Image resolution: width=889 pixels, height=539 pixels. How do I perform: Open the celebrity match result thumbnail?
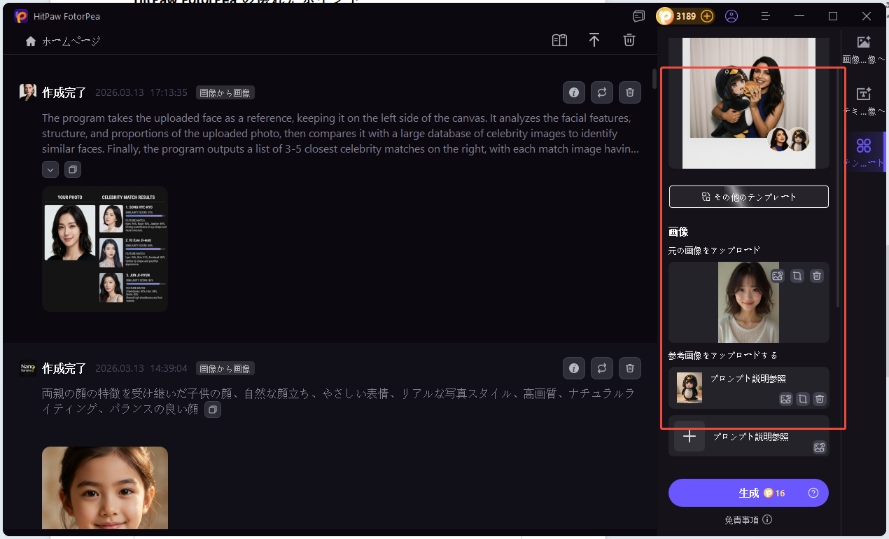105,249
